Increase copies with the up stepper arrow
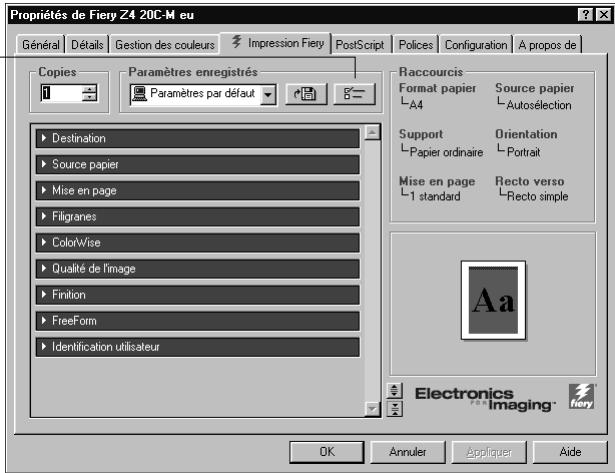This screenshot has height=473, width=615. coord(90,89)
